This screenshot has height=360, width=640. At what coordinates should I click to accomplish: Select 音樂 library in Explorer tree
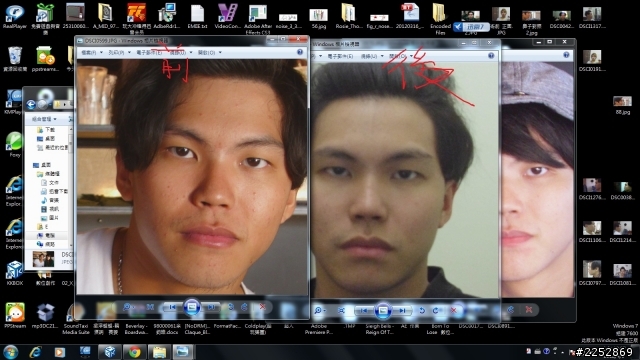[50, 200]
